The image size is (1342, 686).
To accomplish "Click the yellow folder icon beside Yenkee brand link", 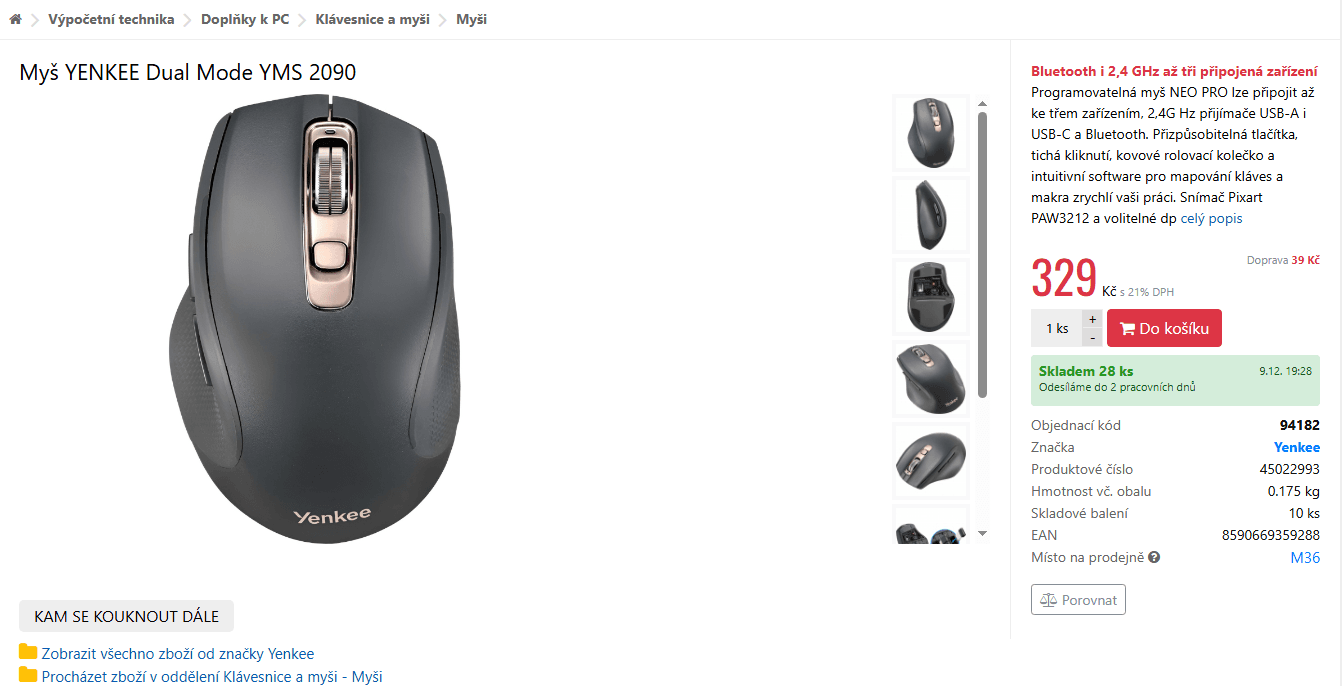I will (28, 653).
